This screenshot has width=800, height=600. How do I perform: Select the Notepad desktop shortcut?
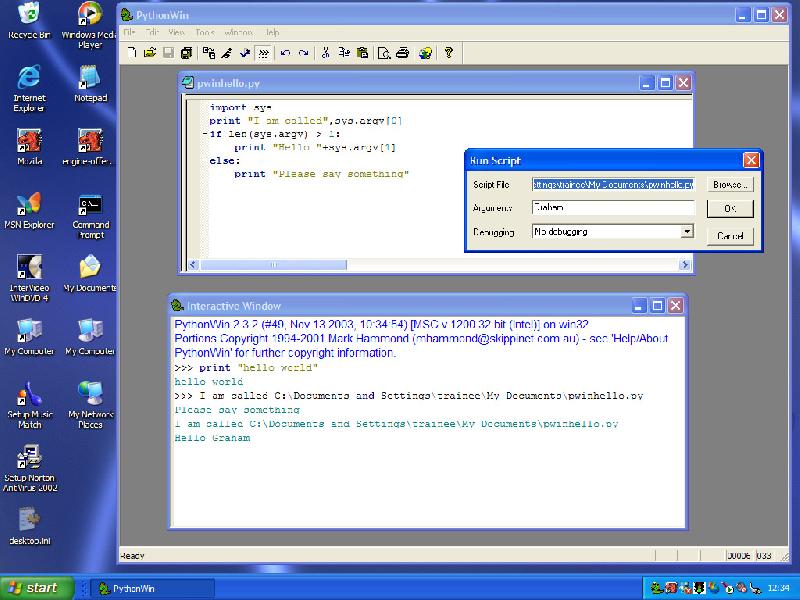tap(90, 83)
